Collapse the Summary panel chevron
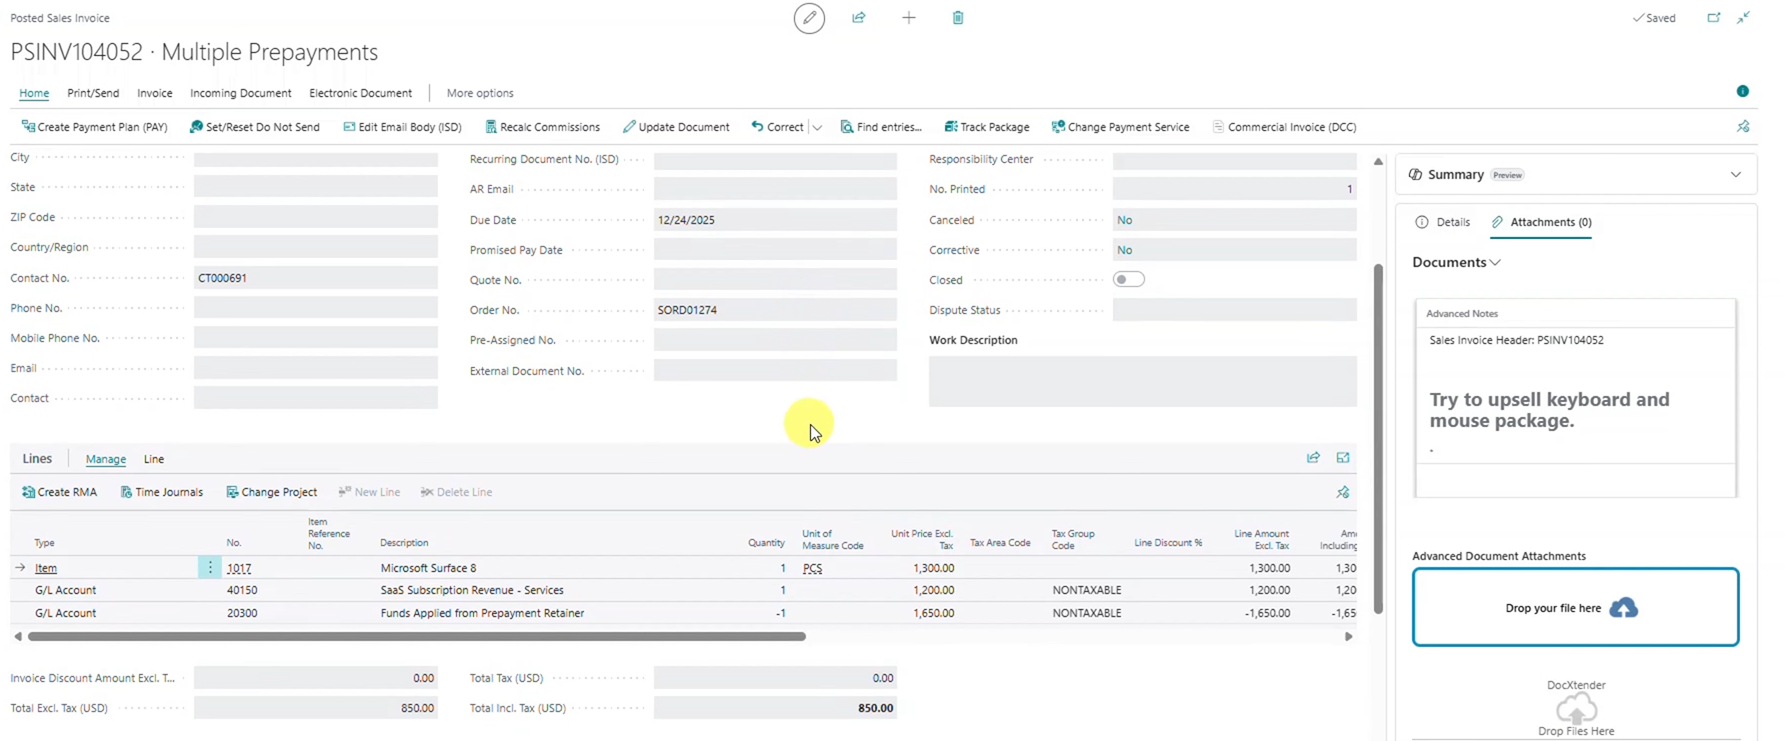1785x741 pixels. [x=1736, y=175]
